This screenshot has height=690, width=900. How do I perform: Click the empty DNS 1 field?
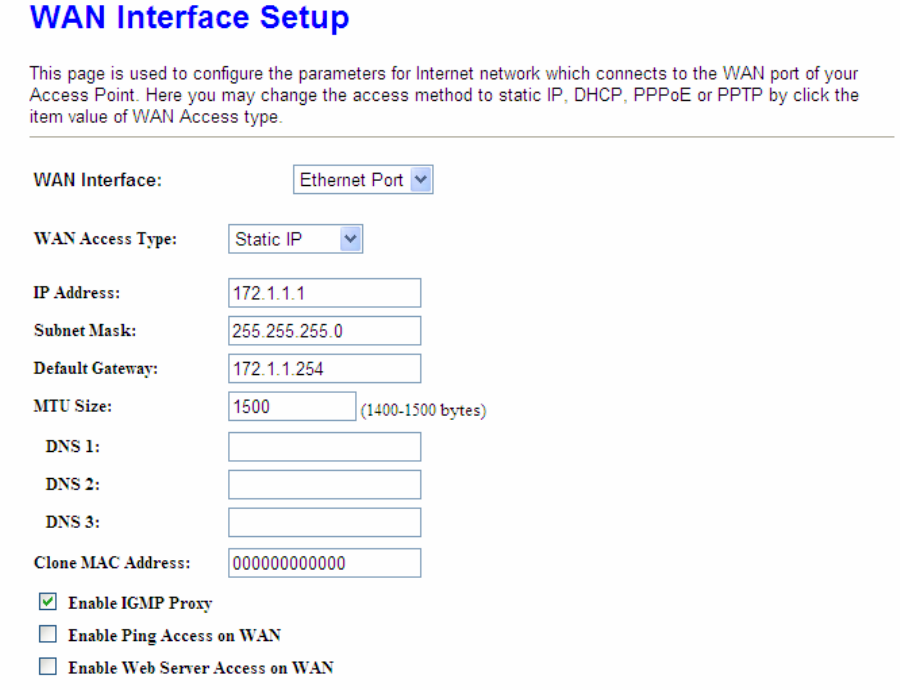point(324,447)
